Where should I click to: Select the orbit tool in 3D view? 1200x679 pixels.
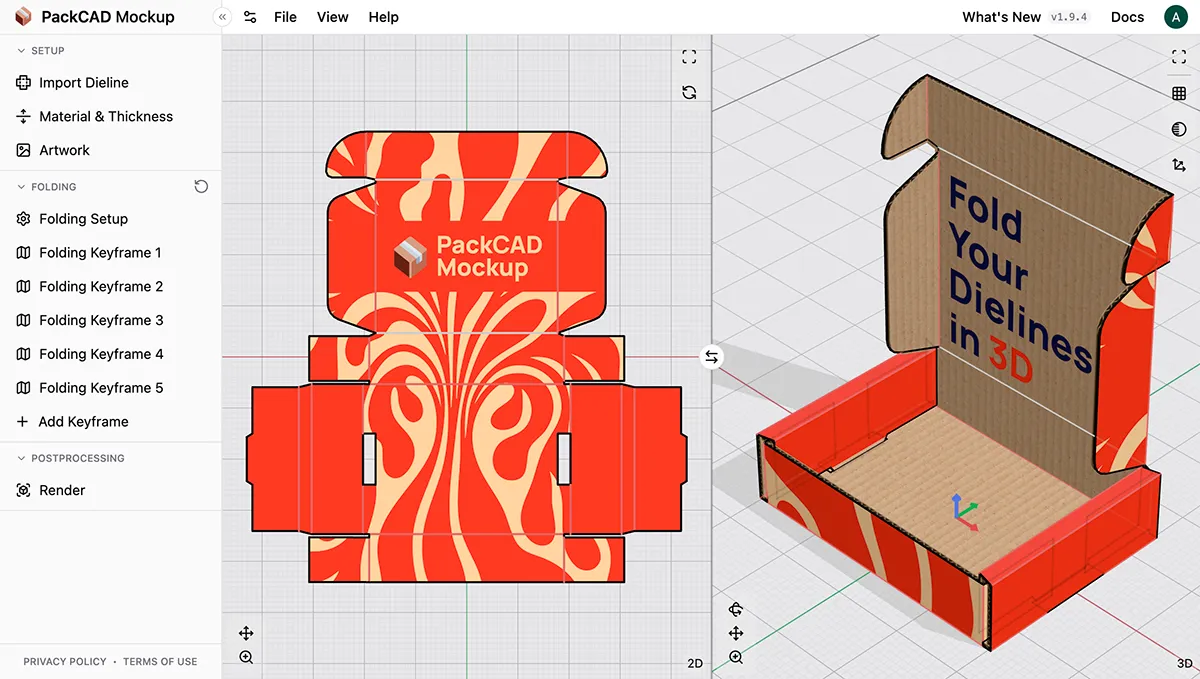[736, 609]
